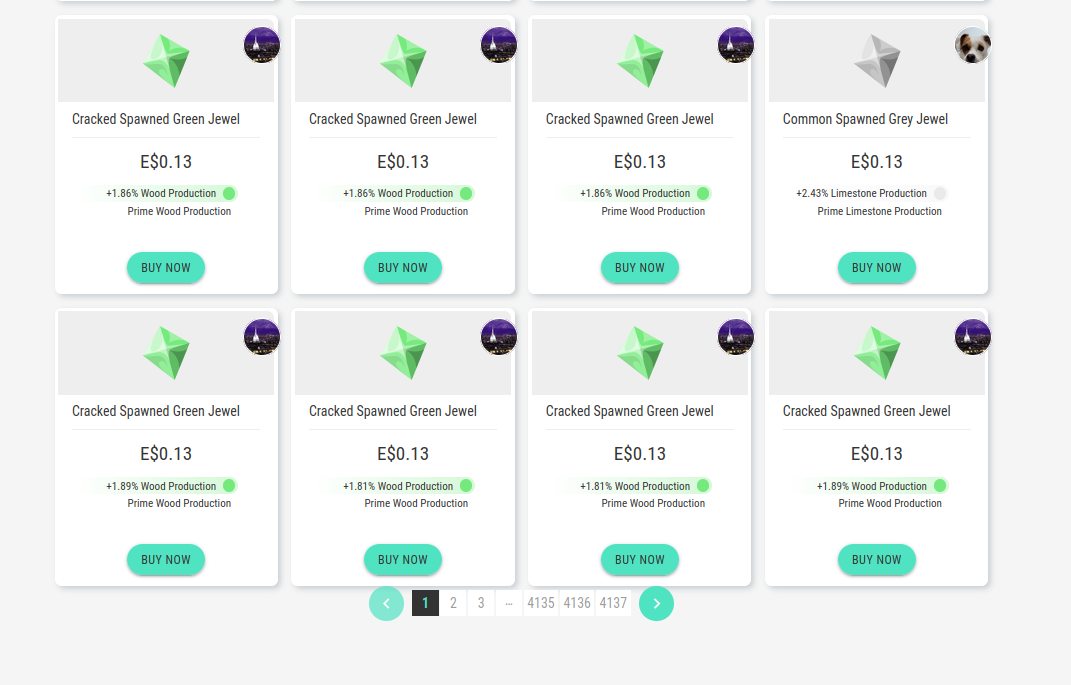The height and width of the screenshot is (685, 1071).
Task: Select current page 1 button
Action: click(425, 603)
